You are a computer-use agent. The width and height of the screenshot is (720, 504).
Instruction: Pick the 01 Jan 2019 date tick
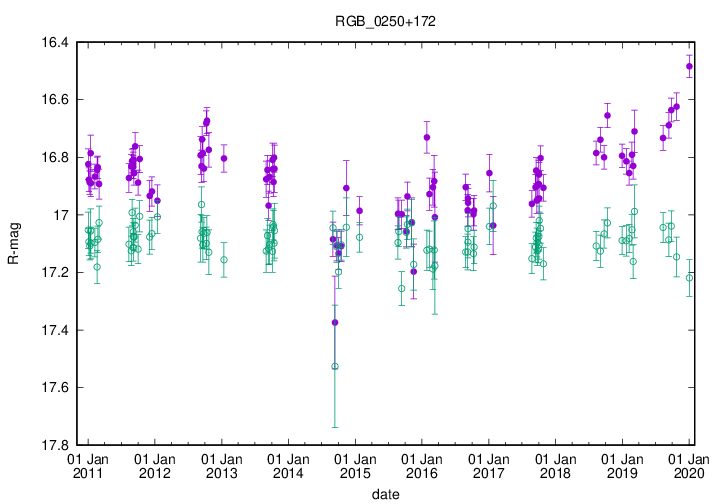(x=622, y=465)
